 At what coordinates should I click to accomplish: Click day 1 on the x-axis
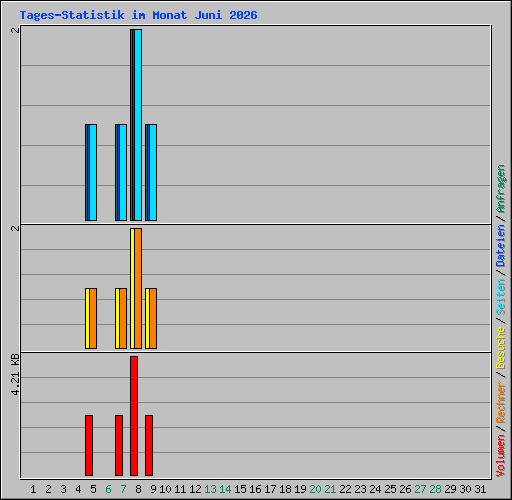pyautogui.click(x=33, y=489)
